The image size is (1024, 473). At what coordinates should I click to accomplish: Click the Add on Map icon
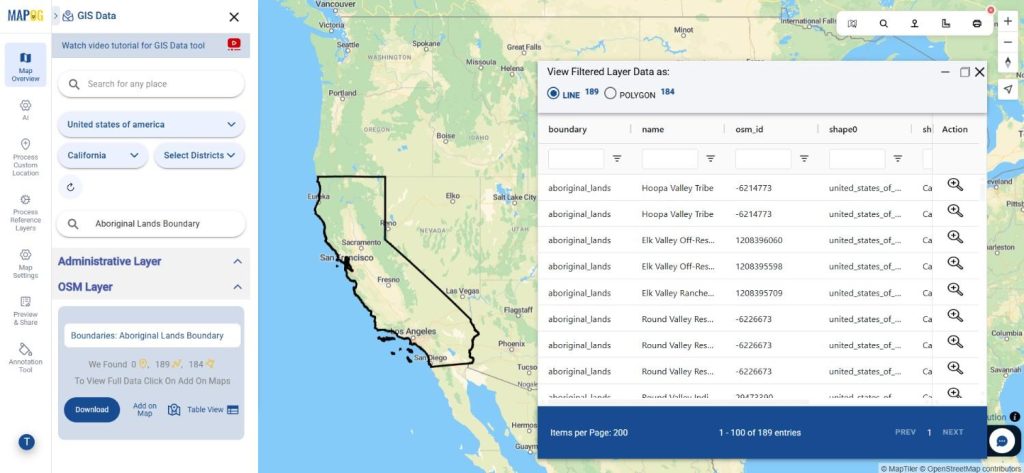(174, 410)
